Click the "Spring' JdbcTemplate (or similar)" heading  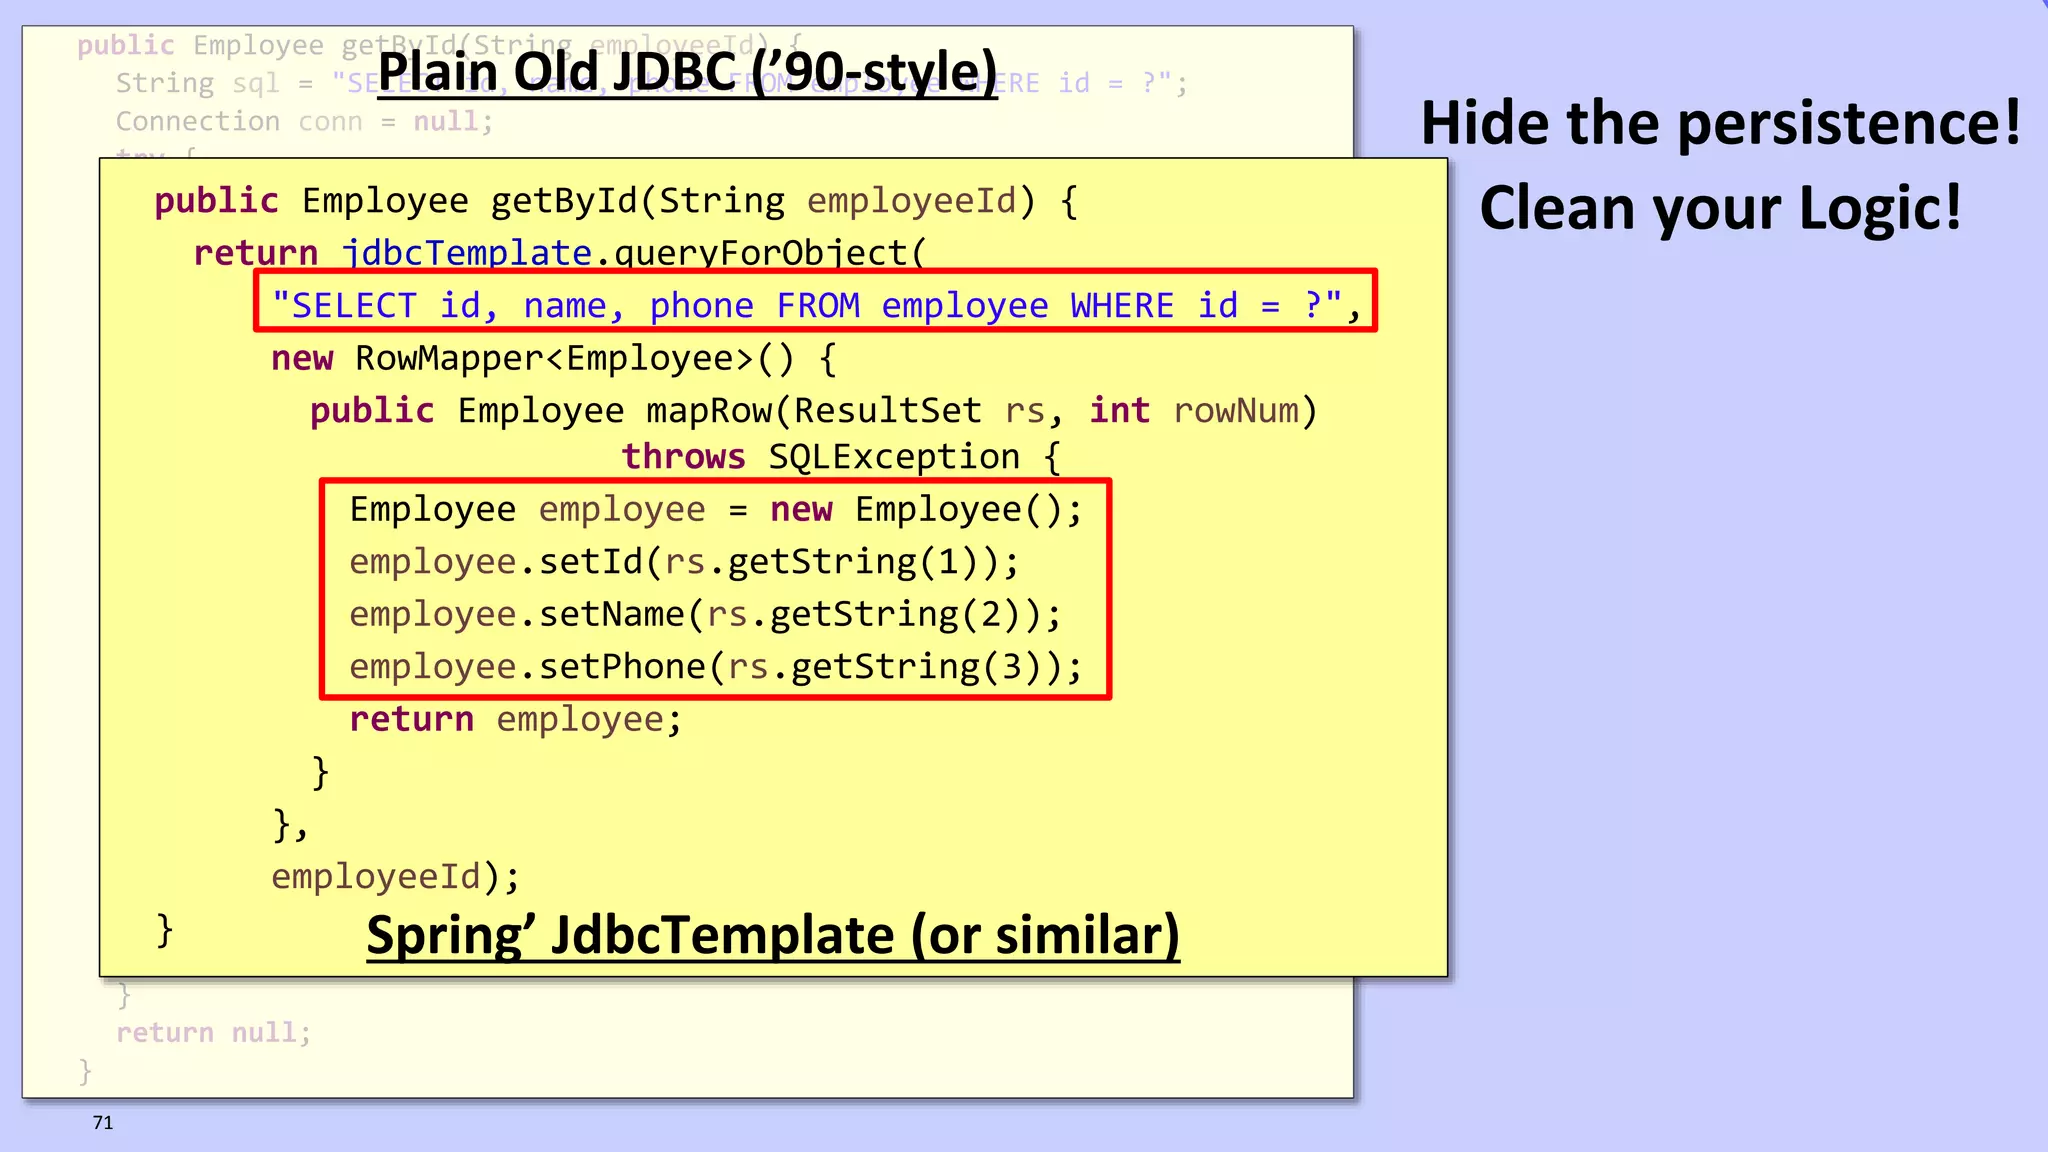[772, 935]
